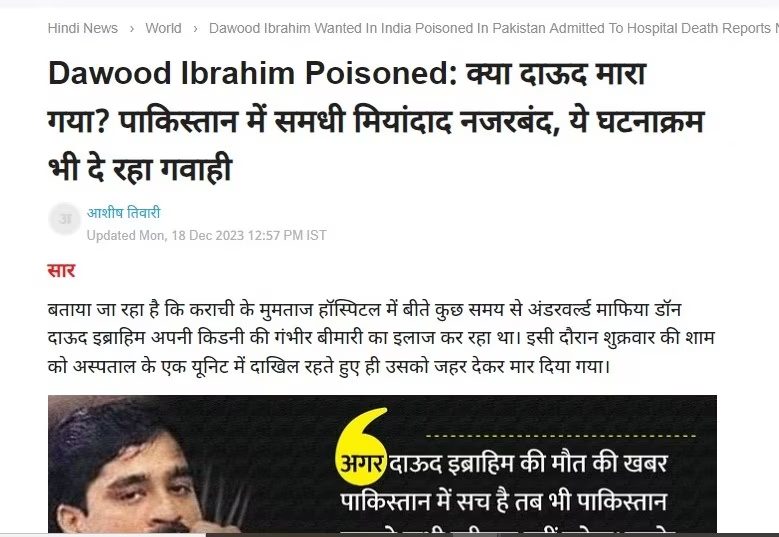Screen dimensions: 779x537
Task: Click the chevron after World breadcrumb
Action: [x=195, y=29]
